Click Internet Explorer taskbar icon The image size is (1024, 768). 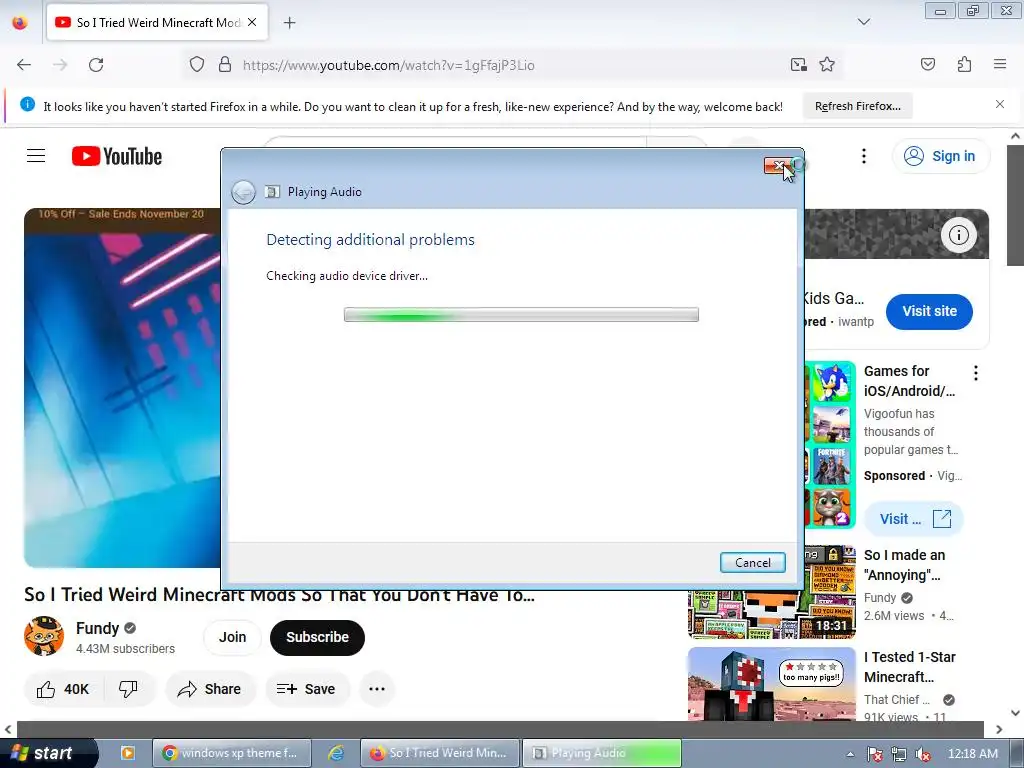(336, 753)
